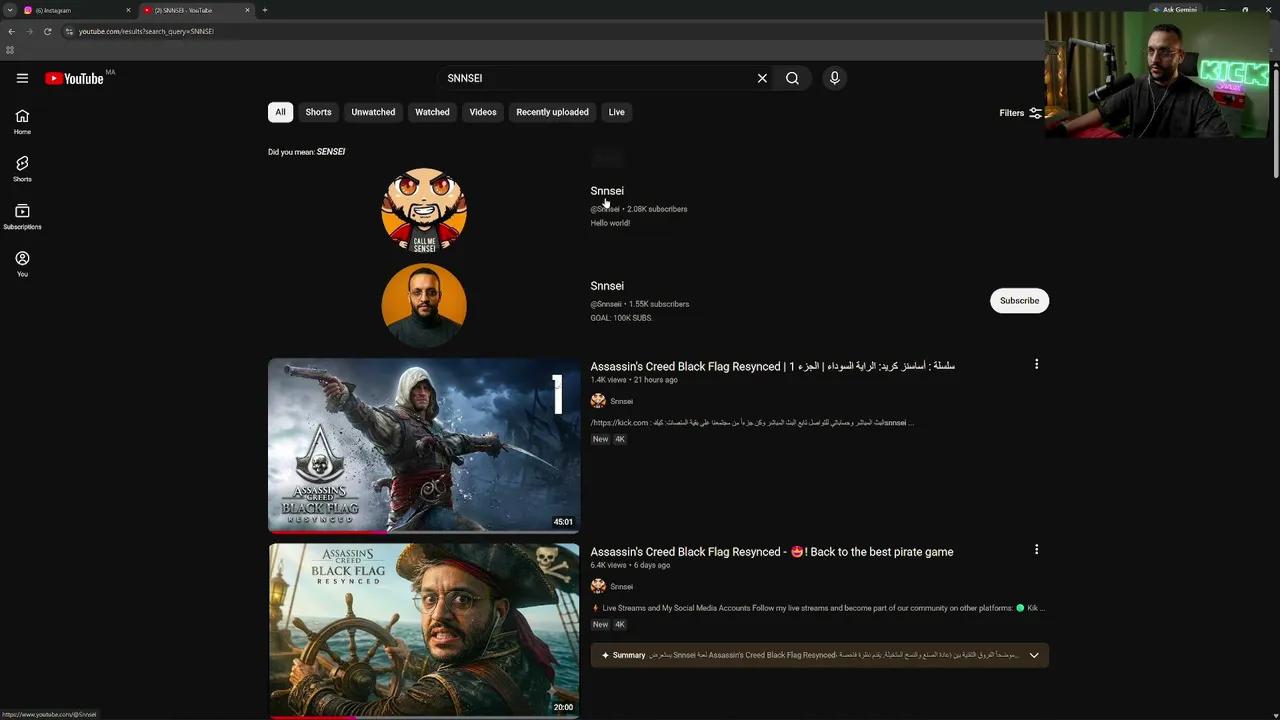Play the 45:01 Black Flag thumbnail
Viewport: 1280px width, 720px height.
tap(424, 446)
